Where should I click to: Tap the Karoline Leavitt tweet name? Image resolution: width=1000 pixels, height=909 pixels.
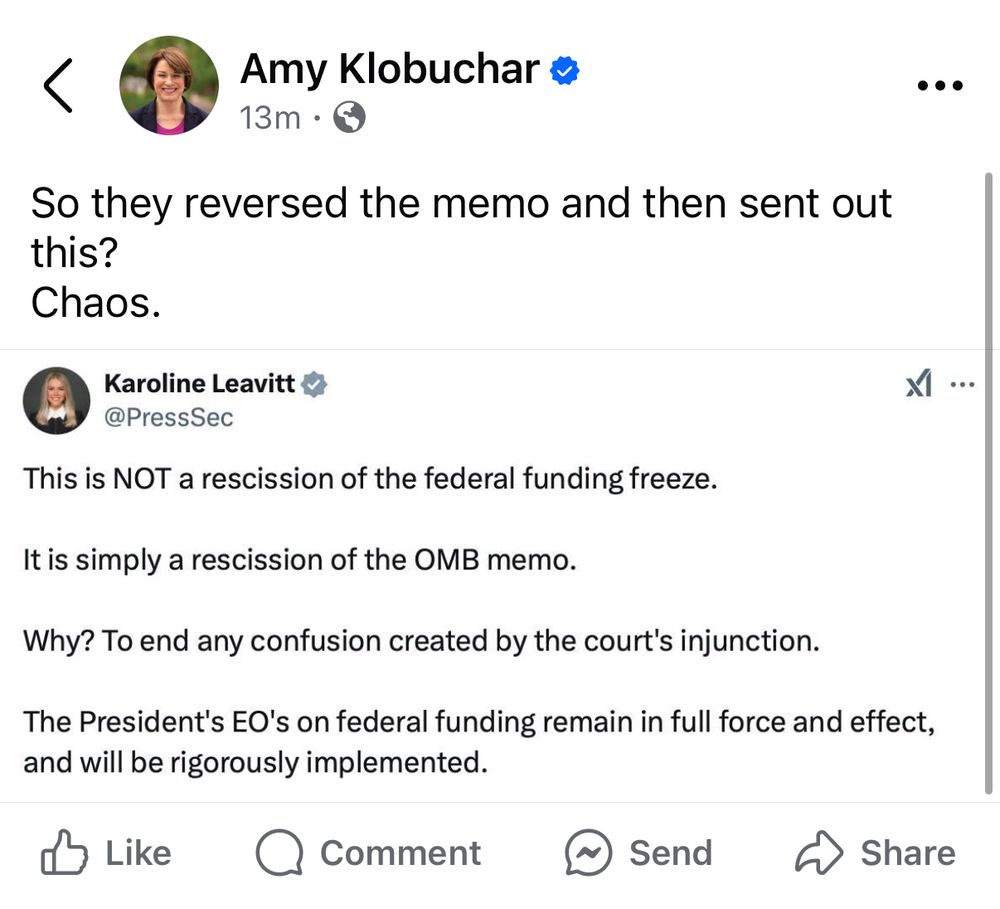coord(199,383)
